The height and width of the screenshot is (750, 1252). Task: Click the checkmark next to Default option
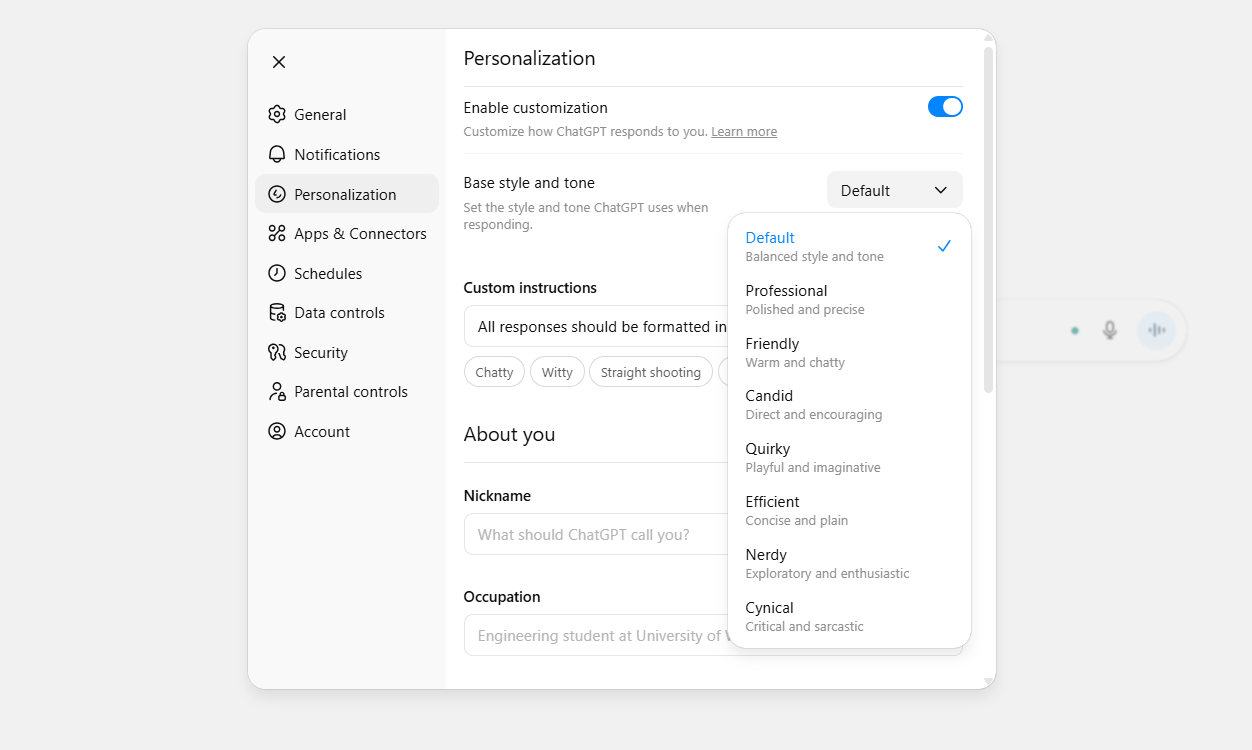tap(944, 246)
